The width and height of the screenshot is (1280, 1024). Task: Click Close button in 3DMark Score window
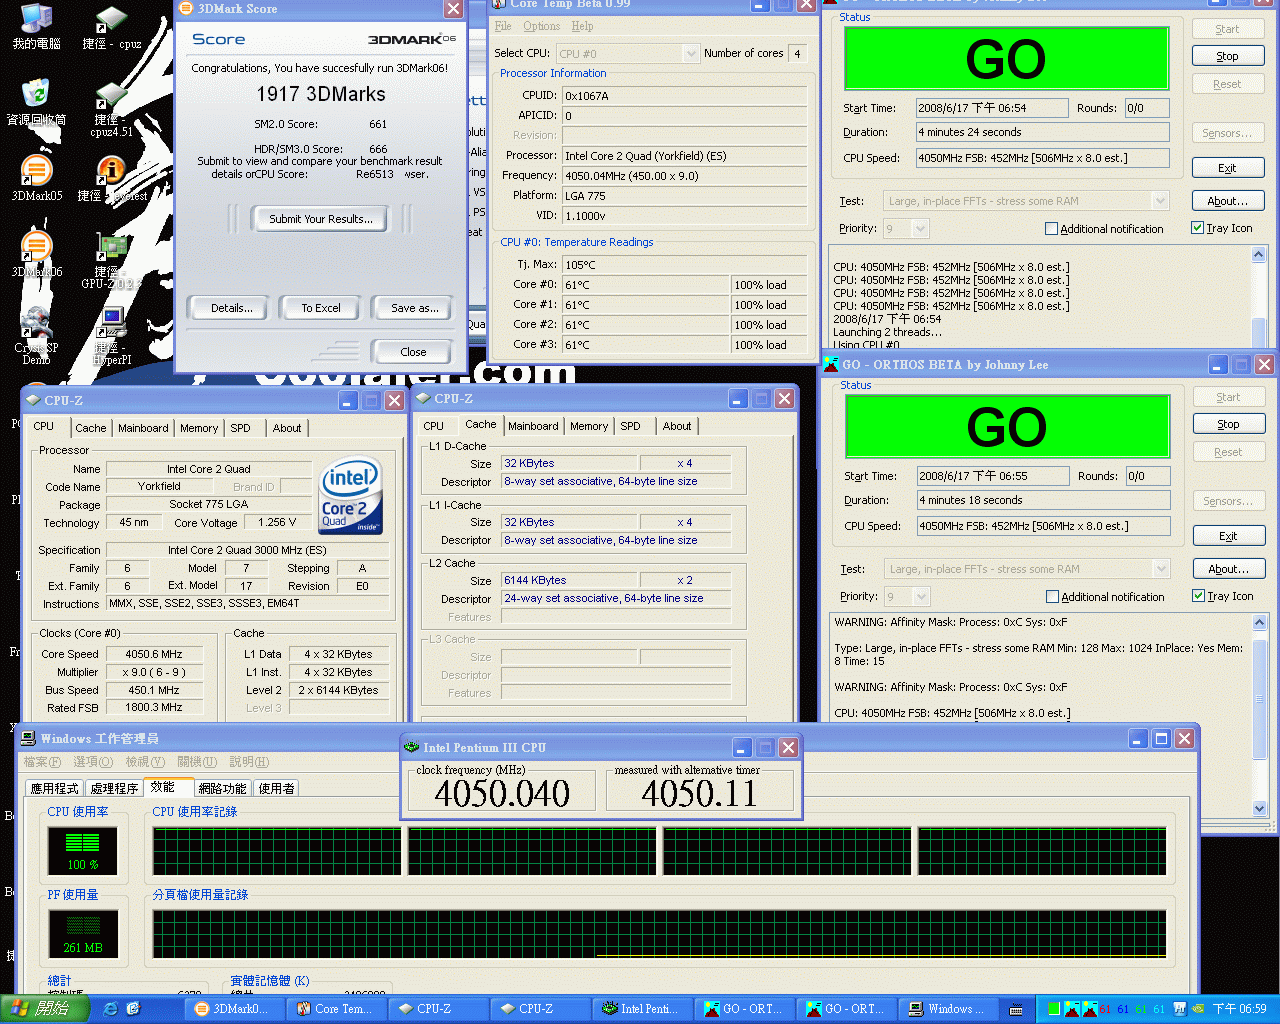pyautogui.click(x=413, y=352)
